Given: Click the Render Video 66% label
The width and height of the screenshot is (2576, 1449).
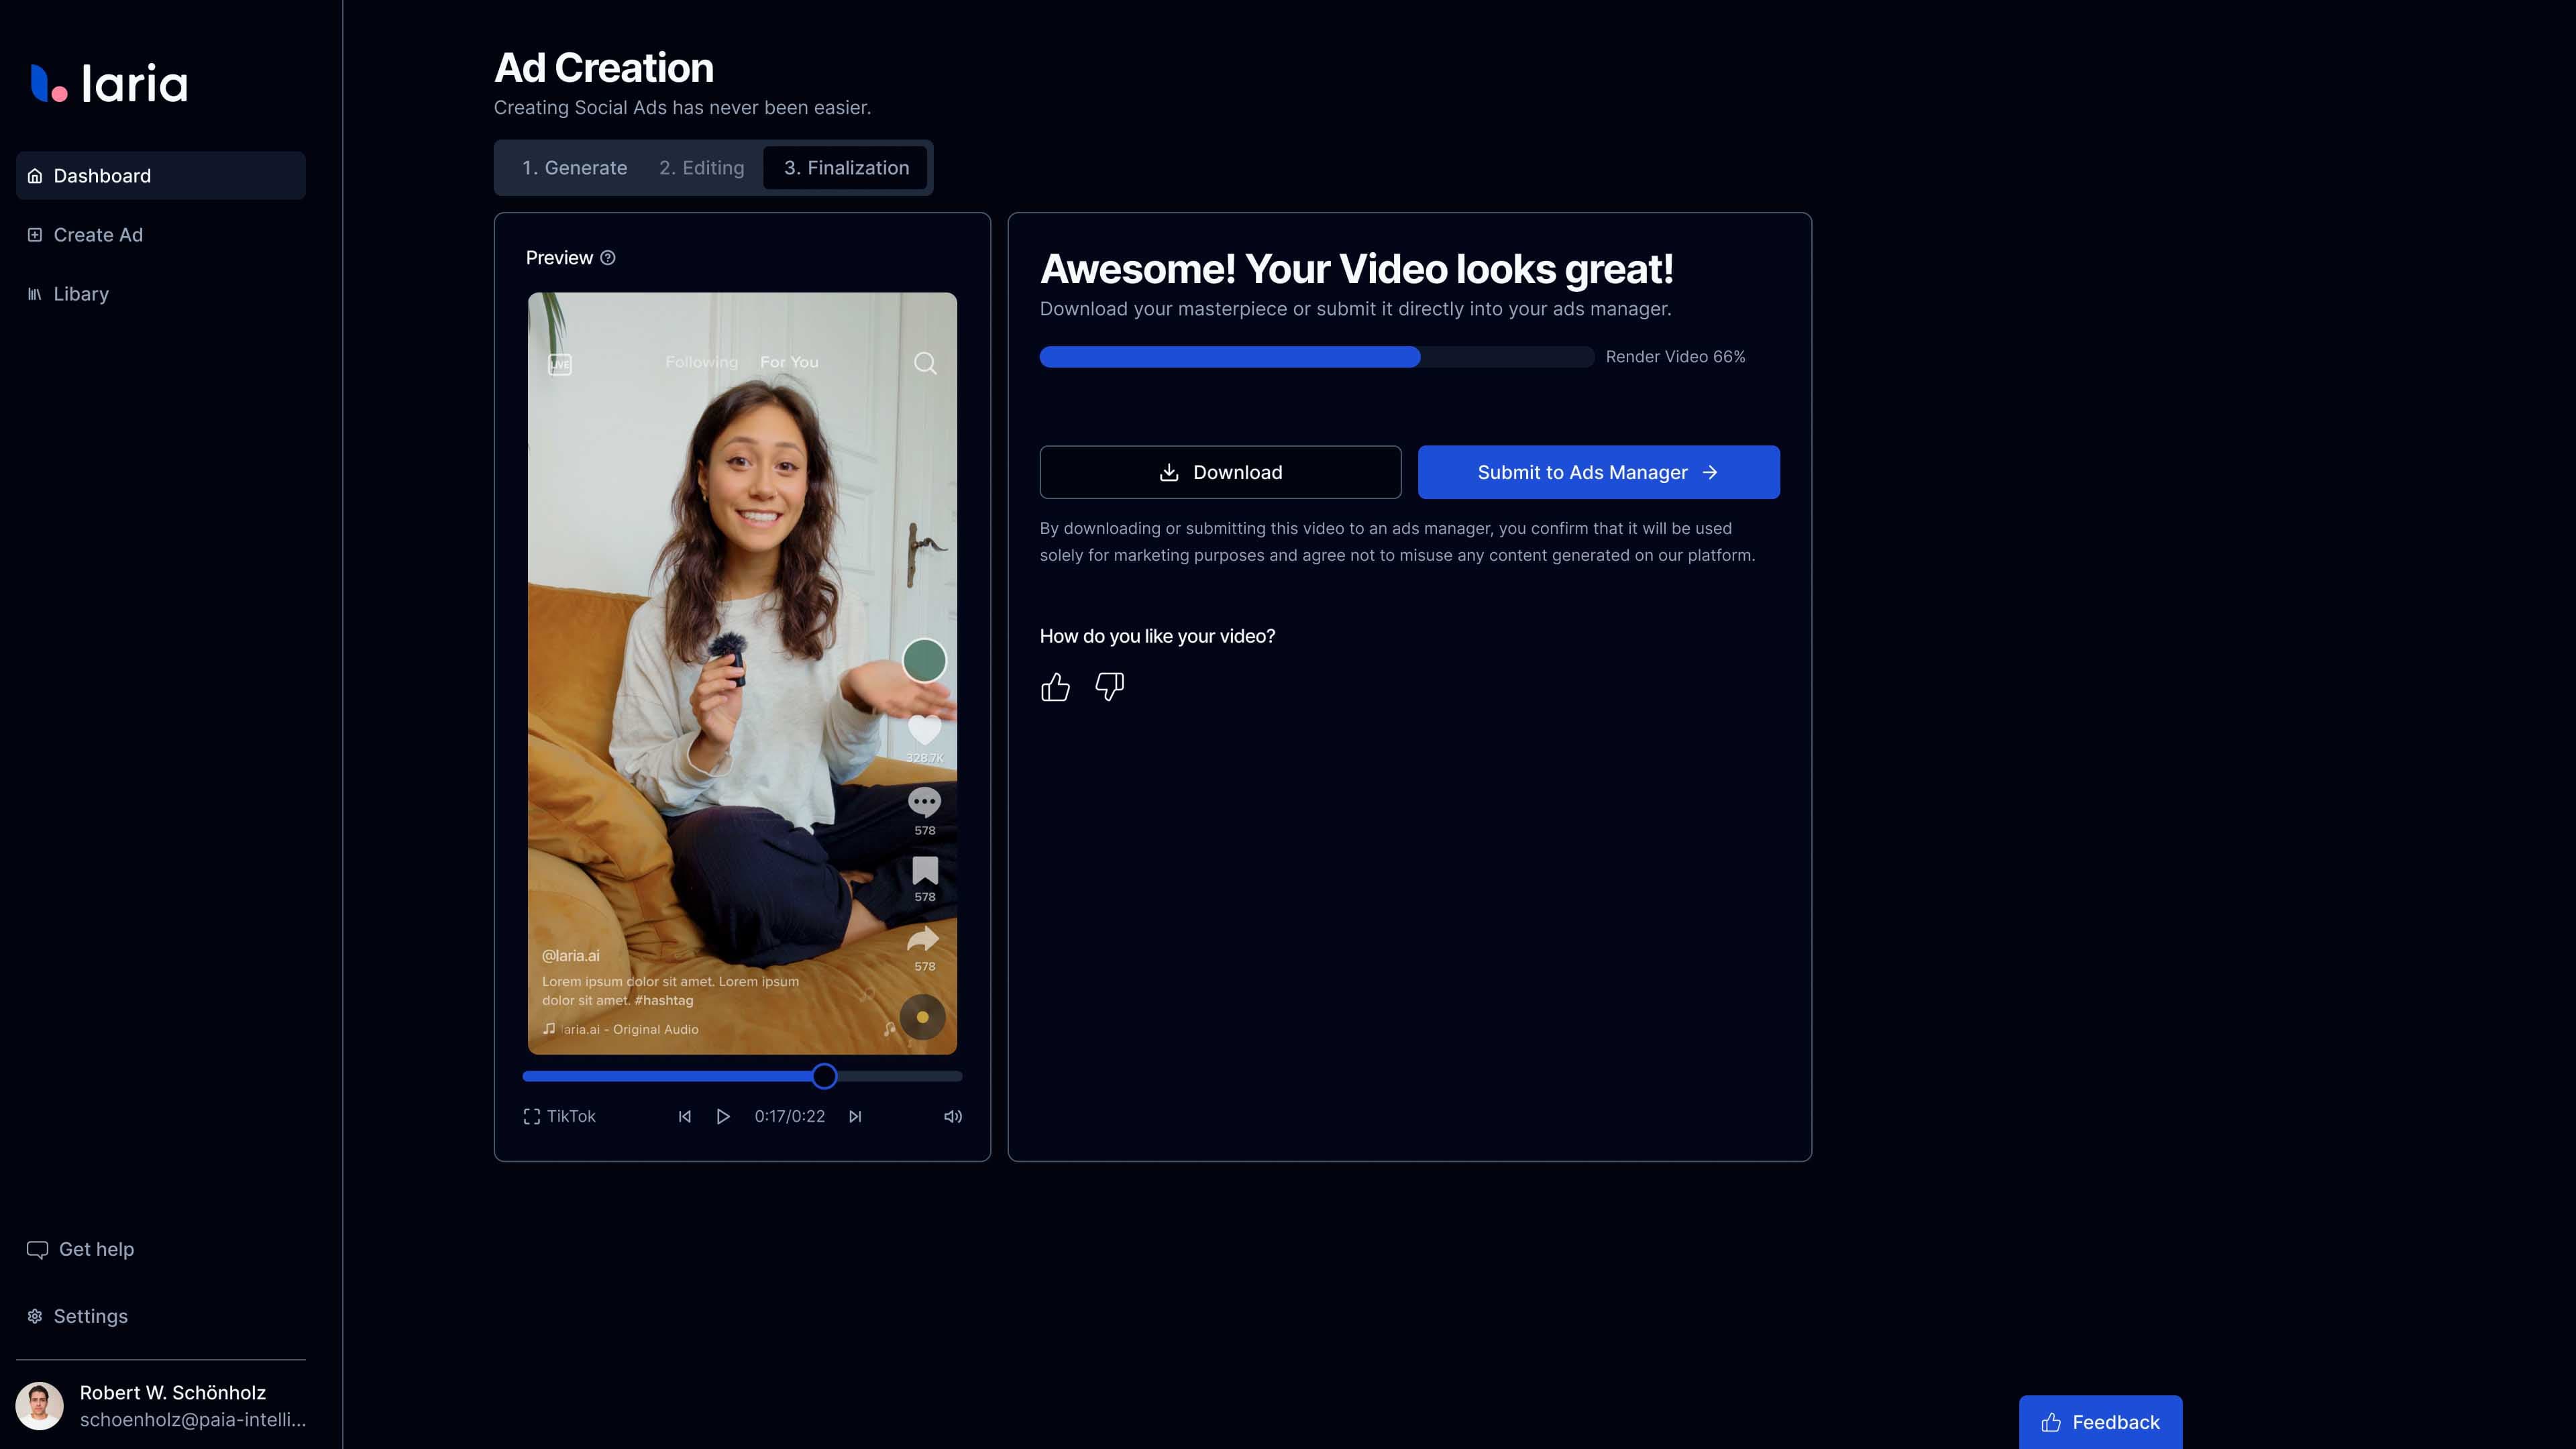Looking at the screenshot, I should pyautogui.click(x=1675, y=357).
